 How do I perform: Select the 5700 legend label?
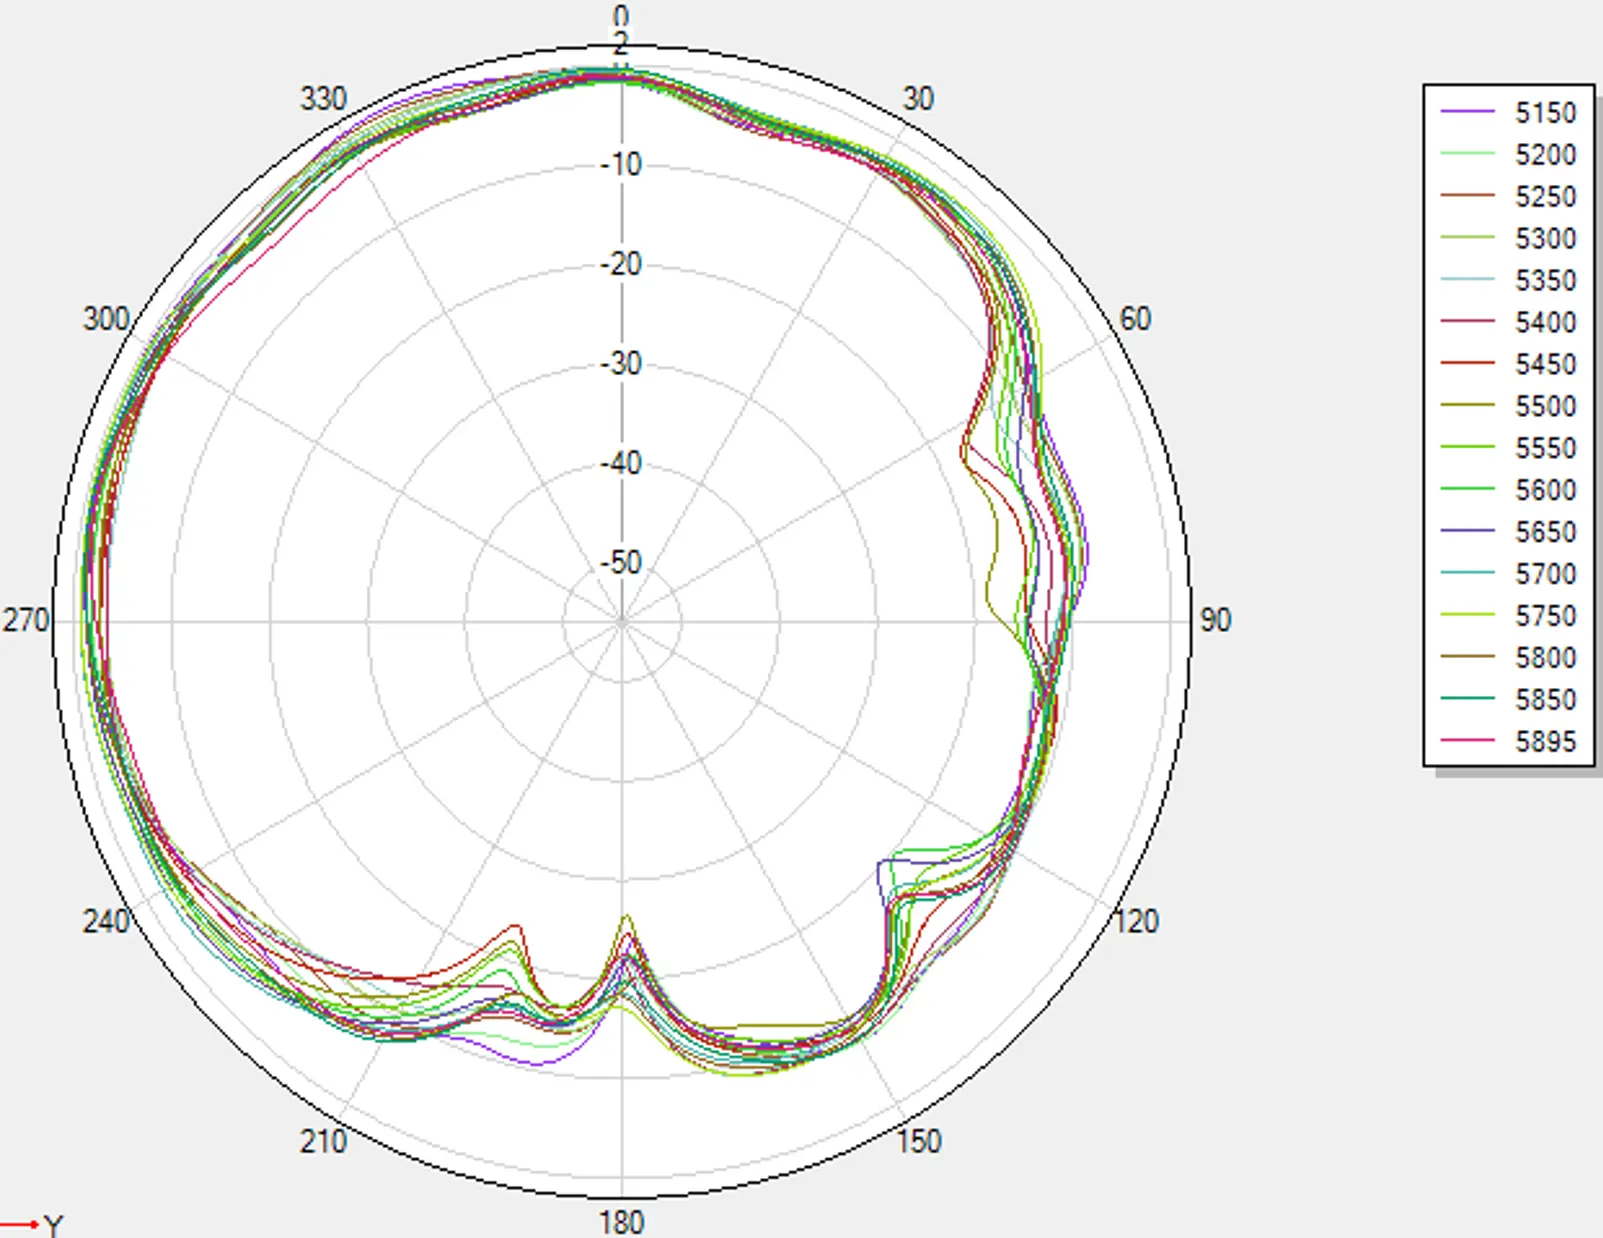point(1545,574)
